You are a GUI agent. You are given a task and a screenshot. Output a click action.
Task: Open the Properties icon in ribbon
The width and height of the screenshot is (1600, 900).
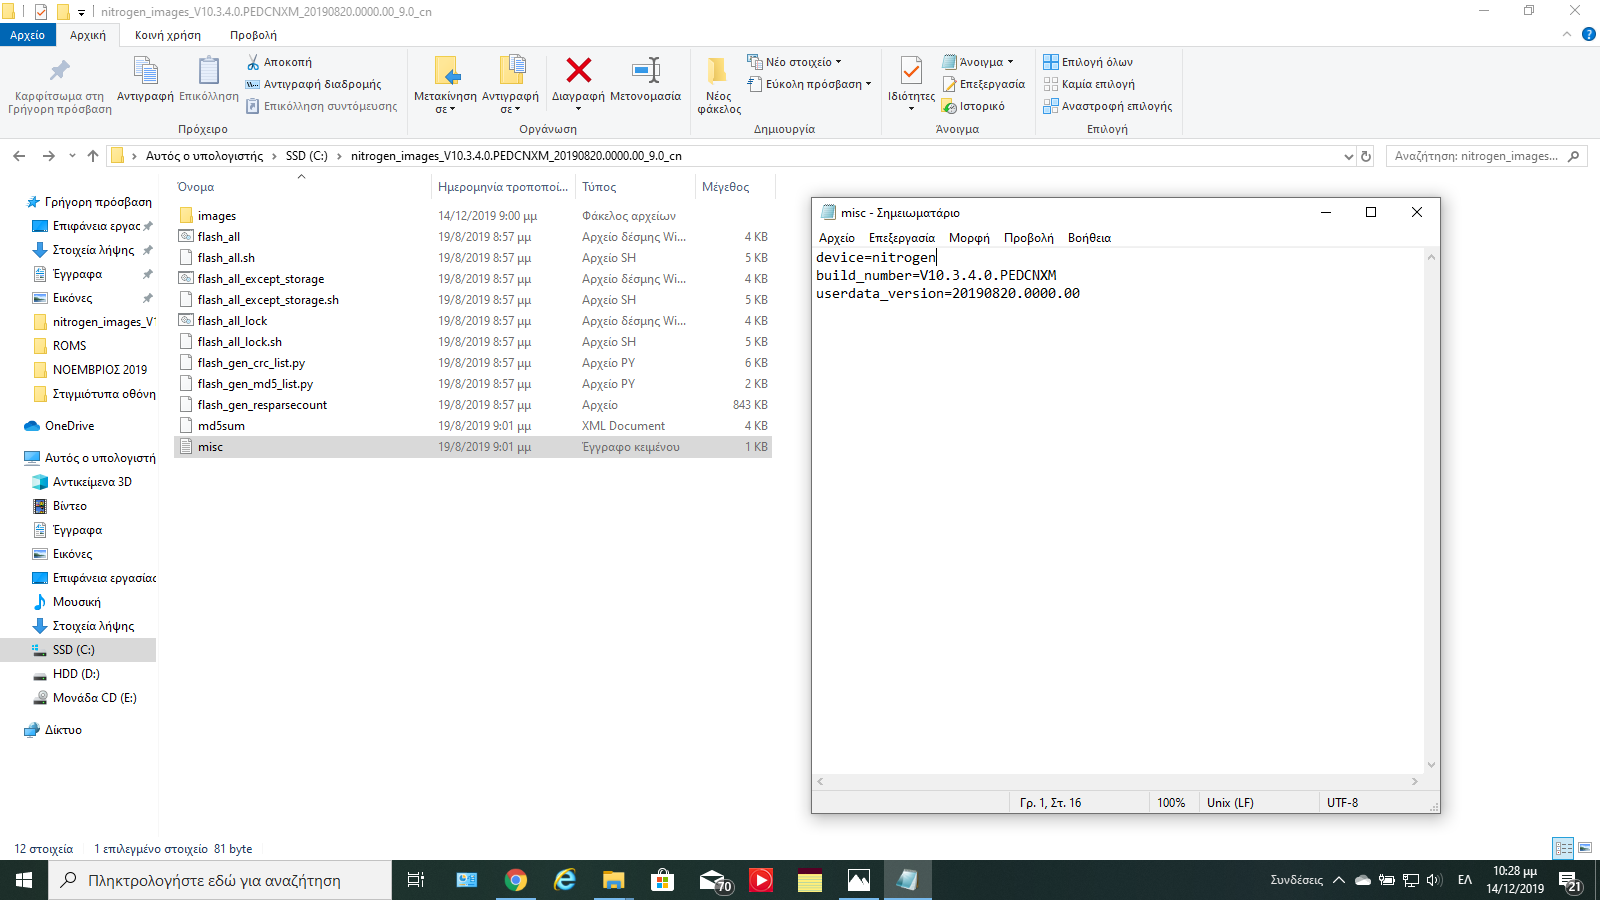[911, 71]
